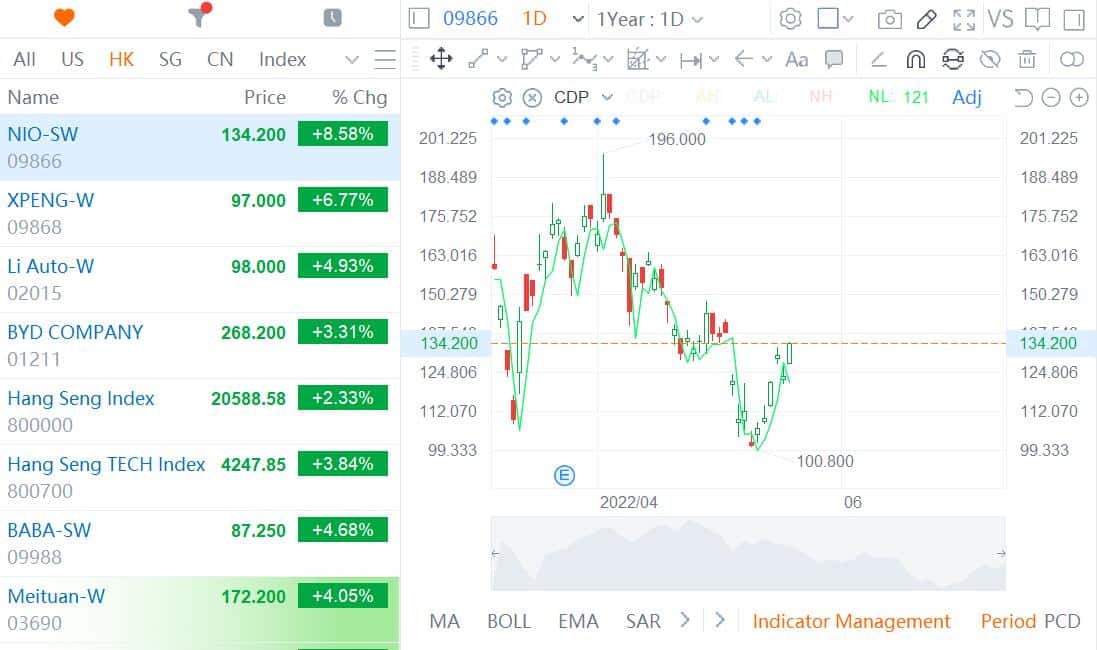Enable the magnet snap tool
This screenshot has width=1097, height=650.
click(915, 59)
